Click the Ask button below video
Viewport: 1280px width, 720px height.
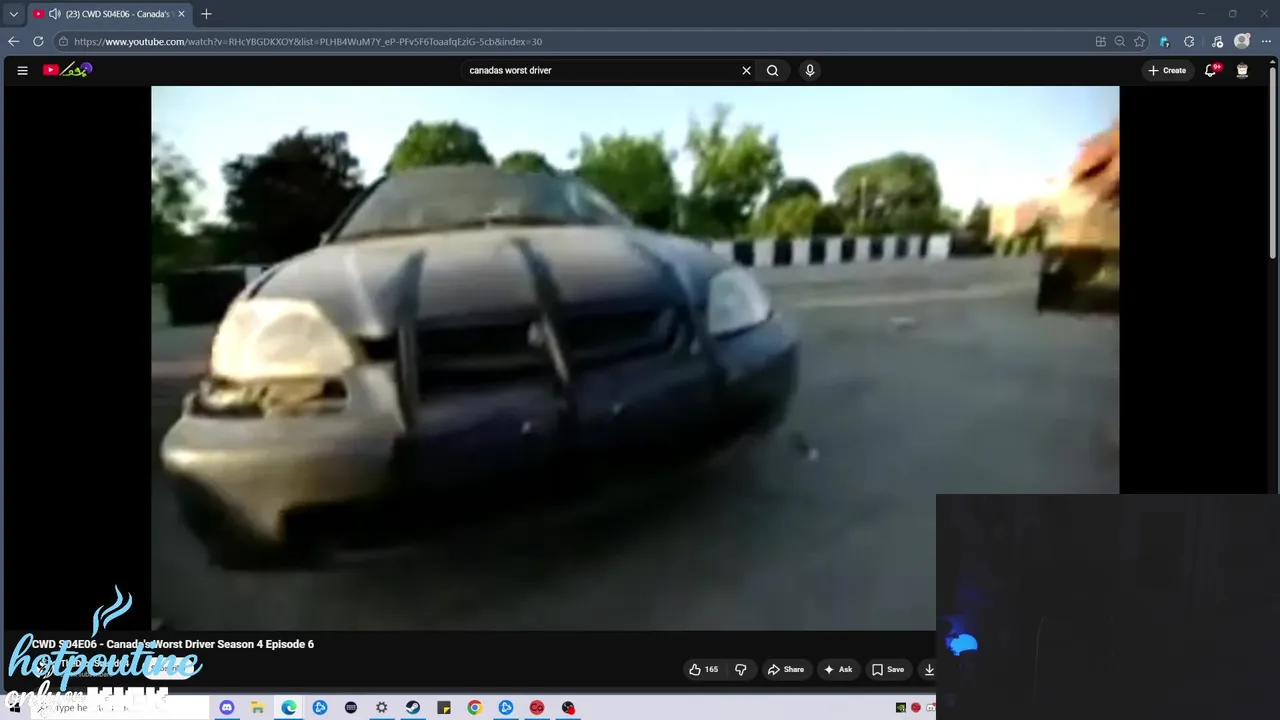point(838,670)
